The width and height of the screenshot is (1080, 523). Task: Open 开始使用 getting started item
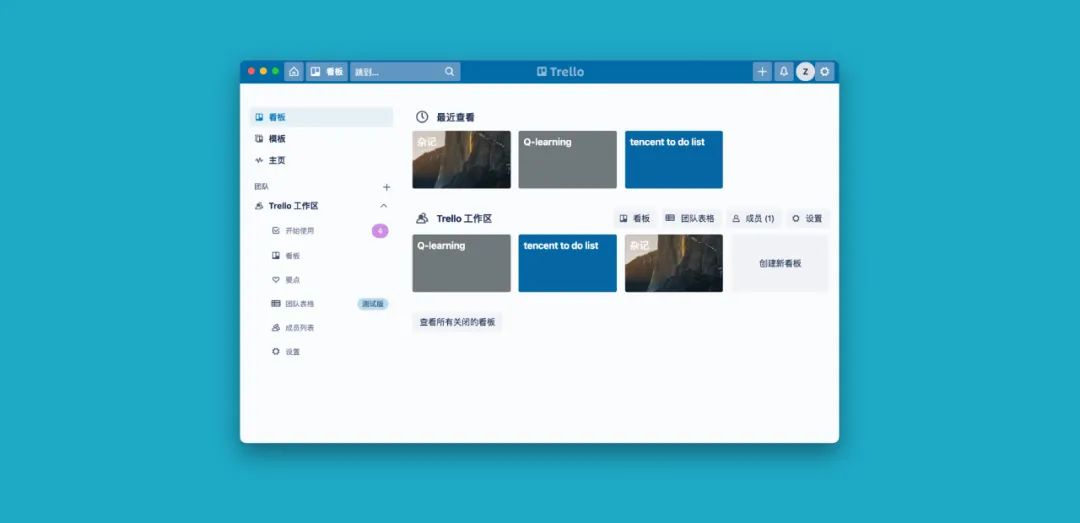tap(300, 231)
